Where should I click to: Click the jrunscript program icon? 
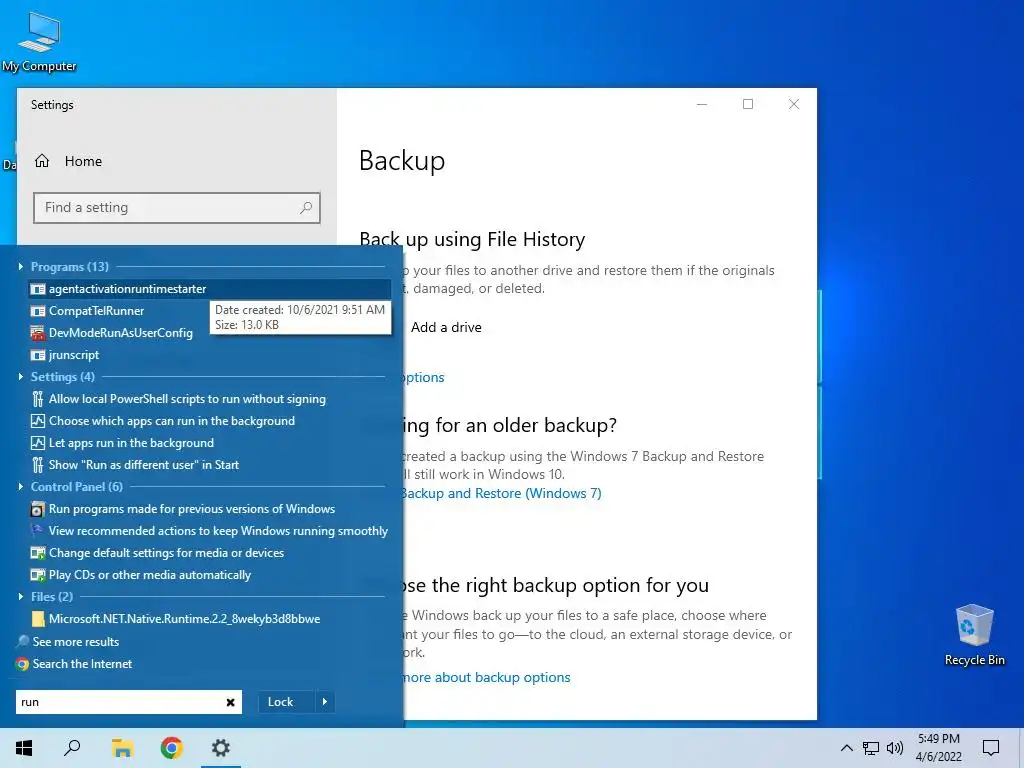pyautogui.click(x=38, y=355)
